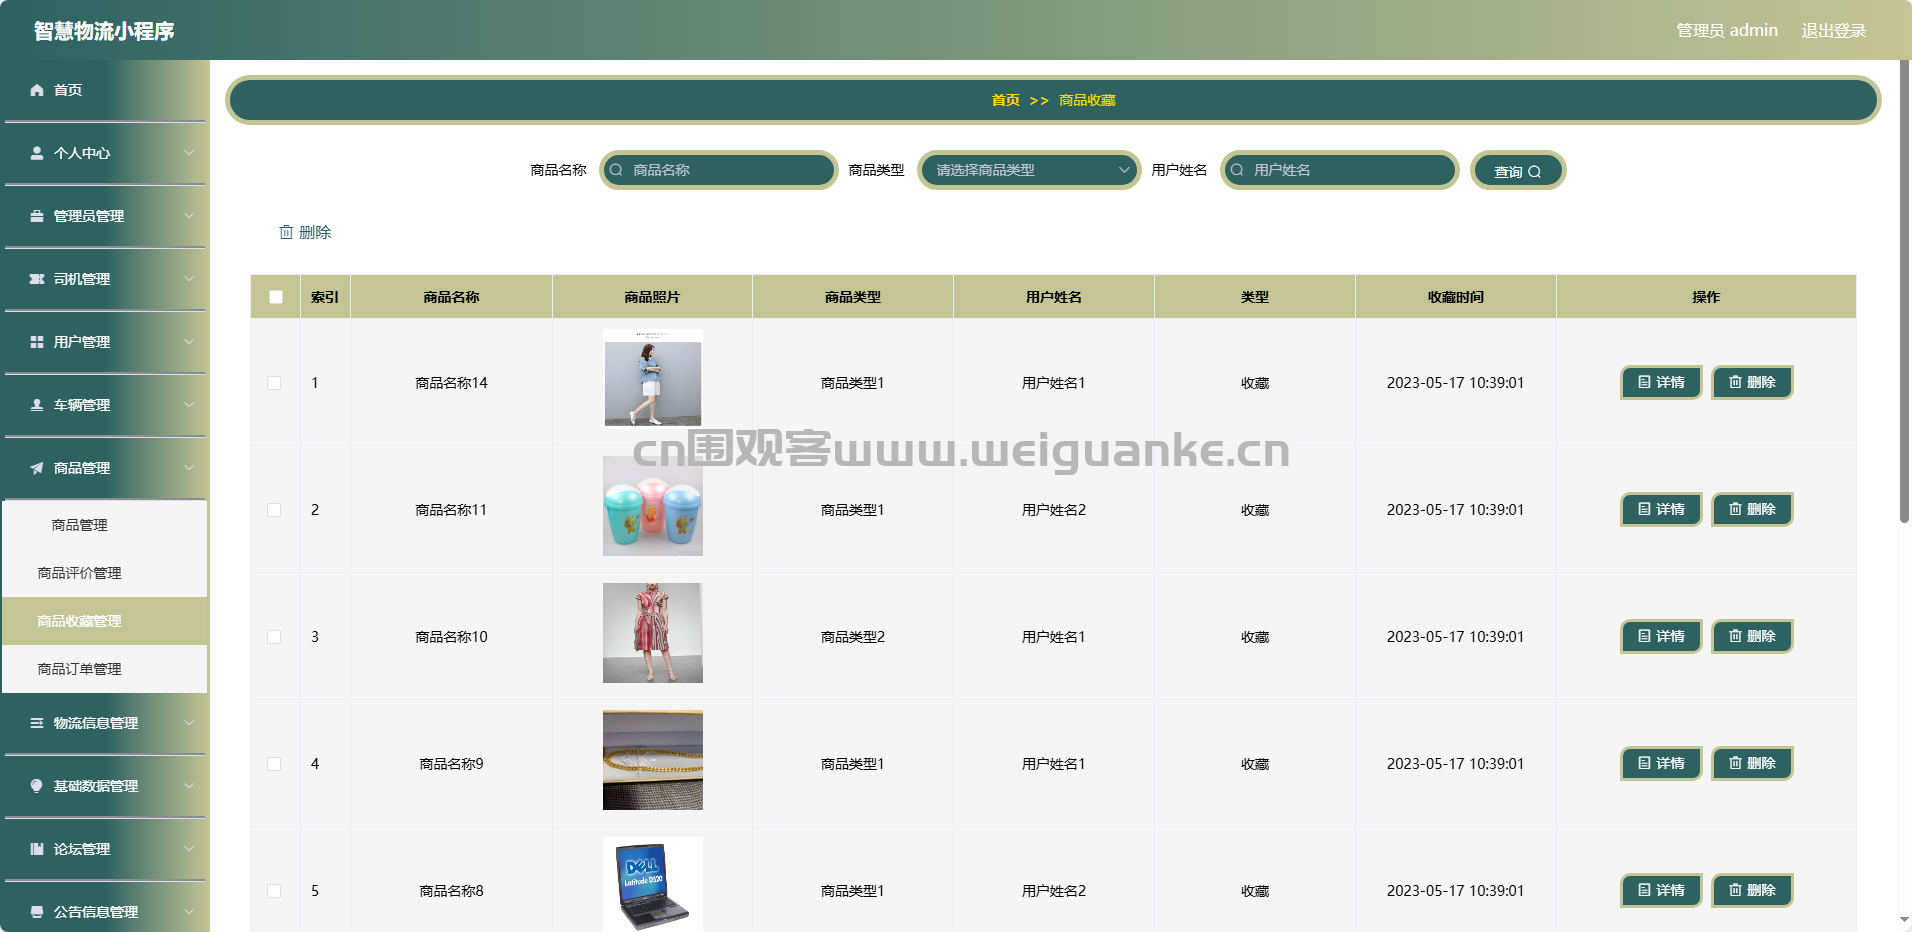Click the 司机管理 sidebar icon
The height and width of the screenshot is (932, 1912).
(x=37, y=279)
